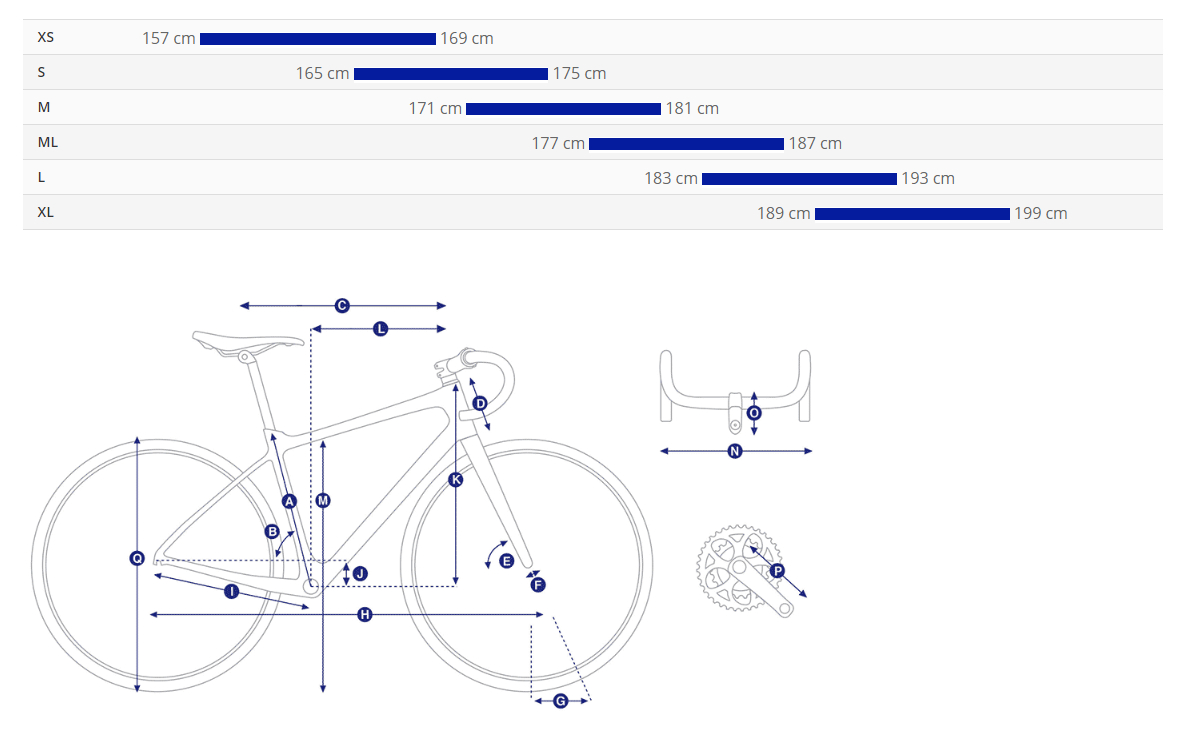Select the O stem length marker
The width and height of the screenshot is (1192, 742).
[754, 413]
